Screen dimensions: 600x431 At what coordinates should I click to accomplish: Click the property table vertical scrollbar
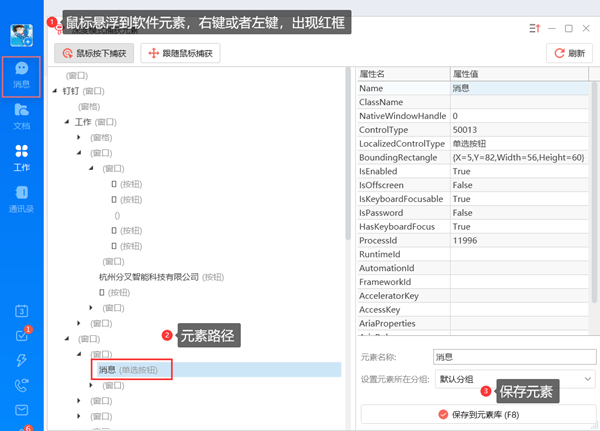[594, 191]
